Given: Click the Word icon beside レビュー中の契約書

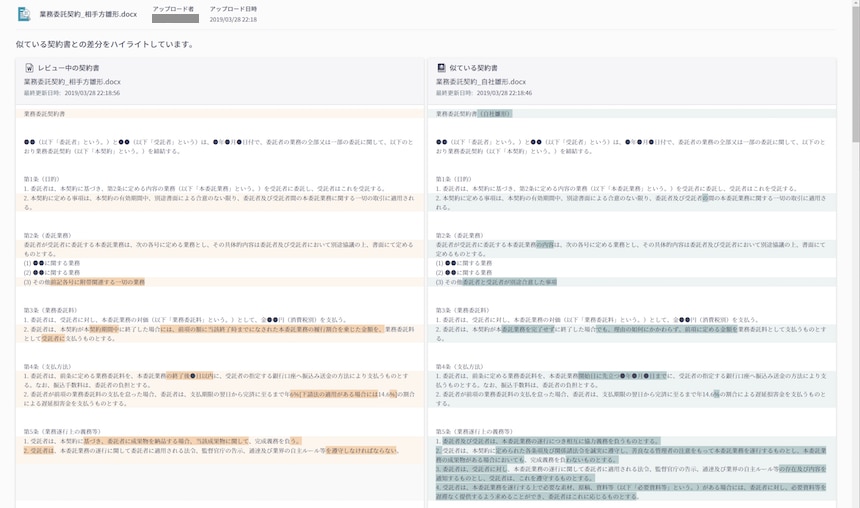Looking at the screenshot, I should (x=30, y=68).
